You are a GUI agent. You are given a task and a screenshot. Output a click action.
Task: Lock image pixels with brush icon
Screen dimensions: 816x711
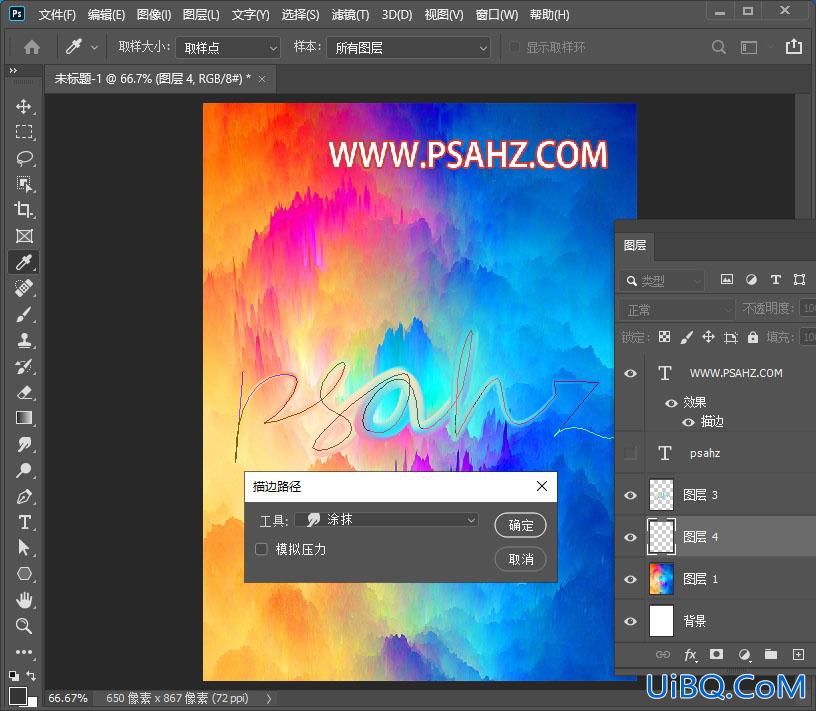click(x=686, y=337)
